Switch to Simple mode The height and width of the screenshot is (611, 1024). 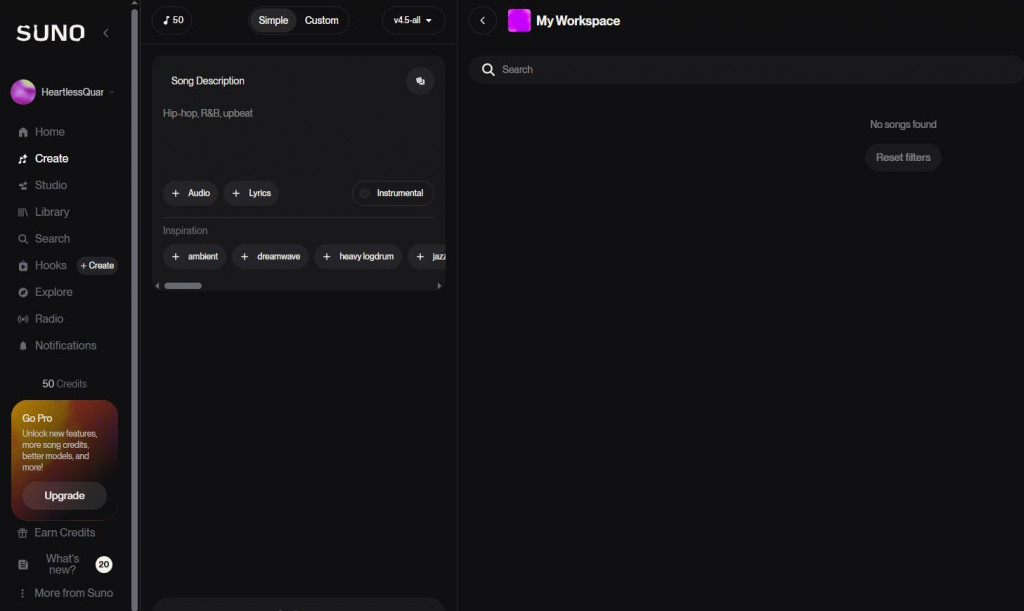pos(273,20)
